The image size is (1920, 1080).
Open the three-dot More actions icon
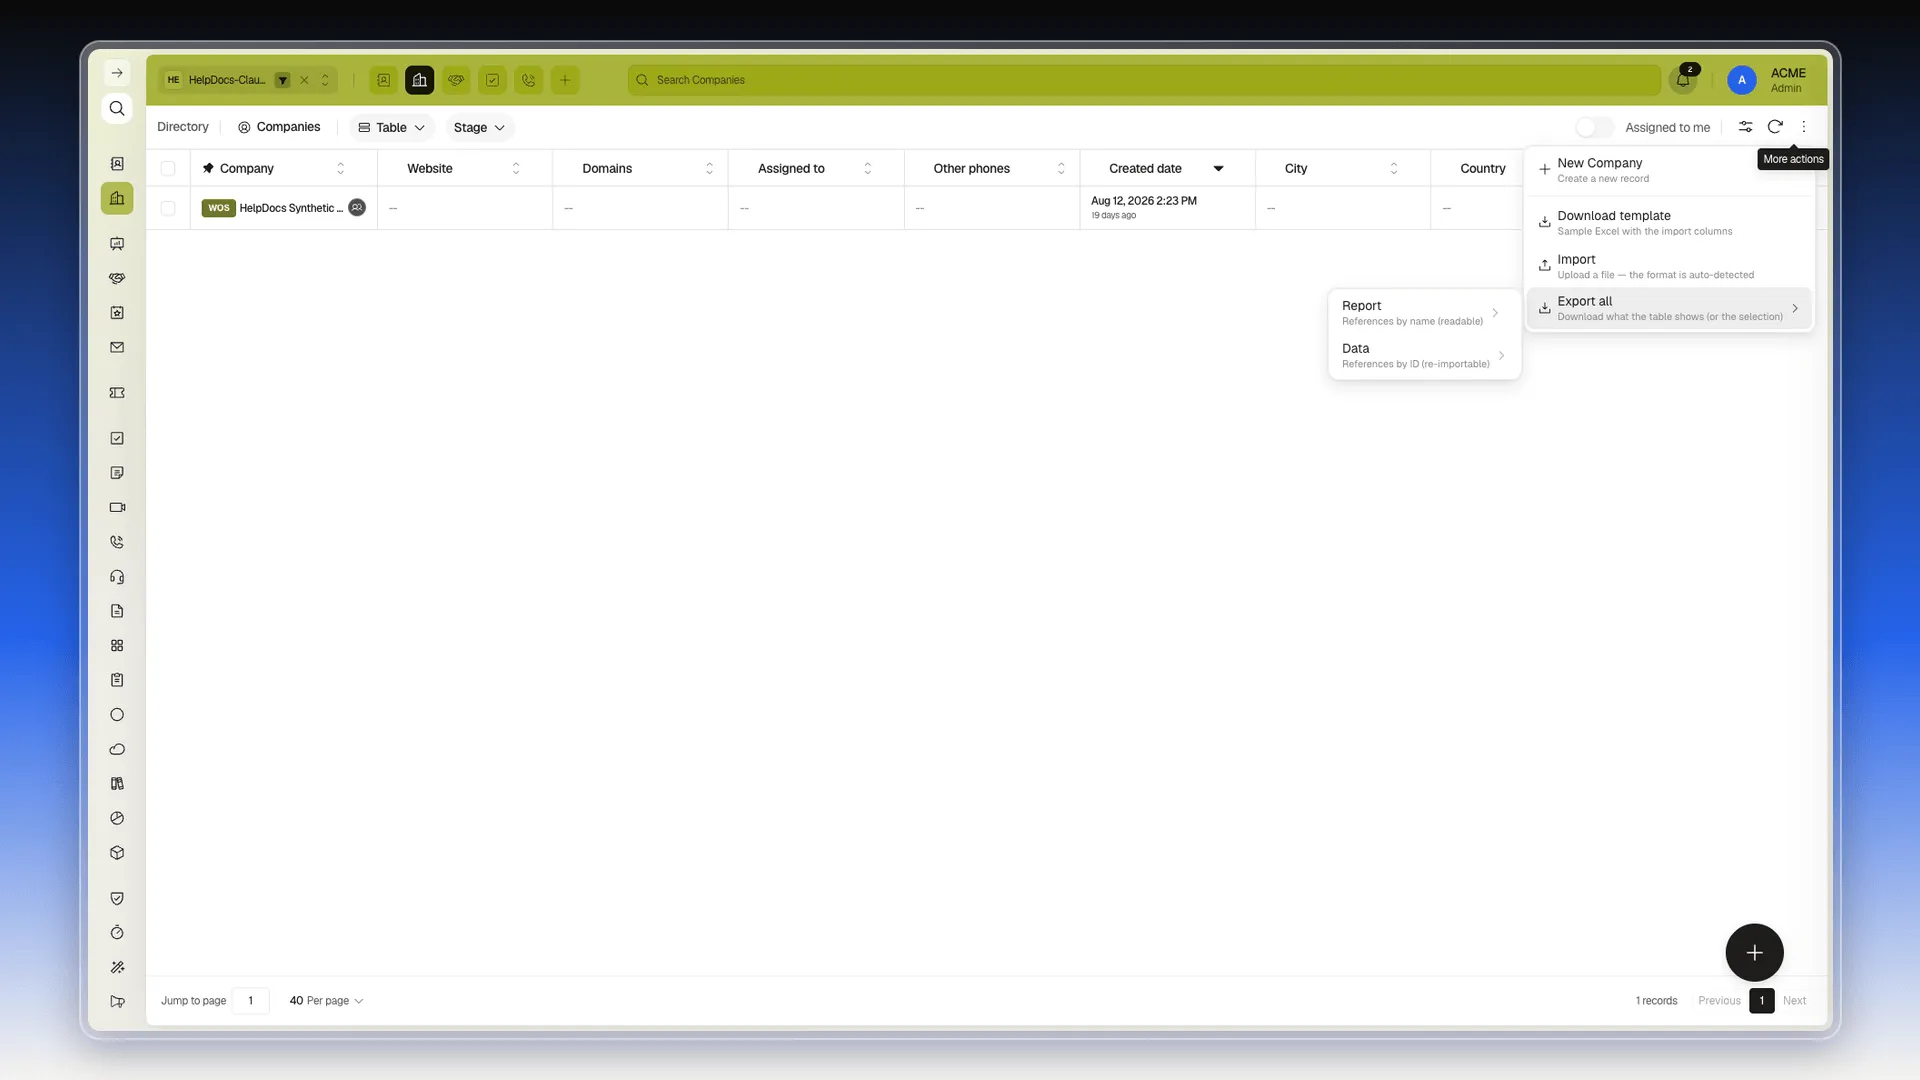point(1804,127)
